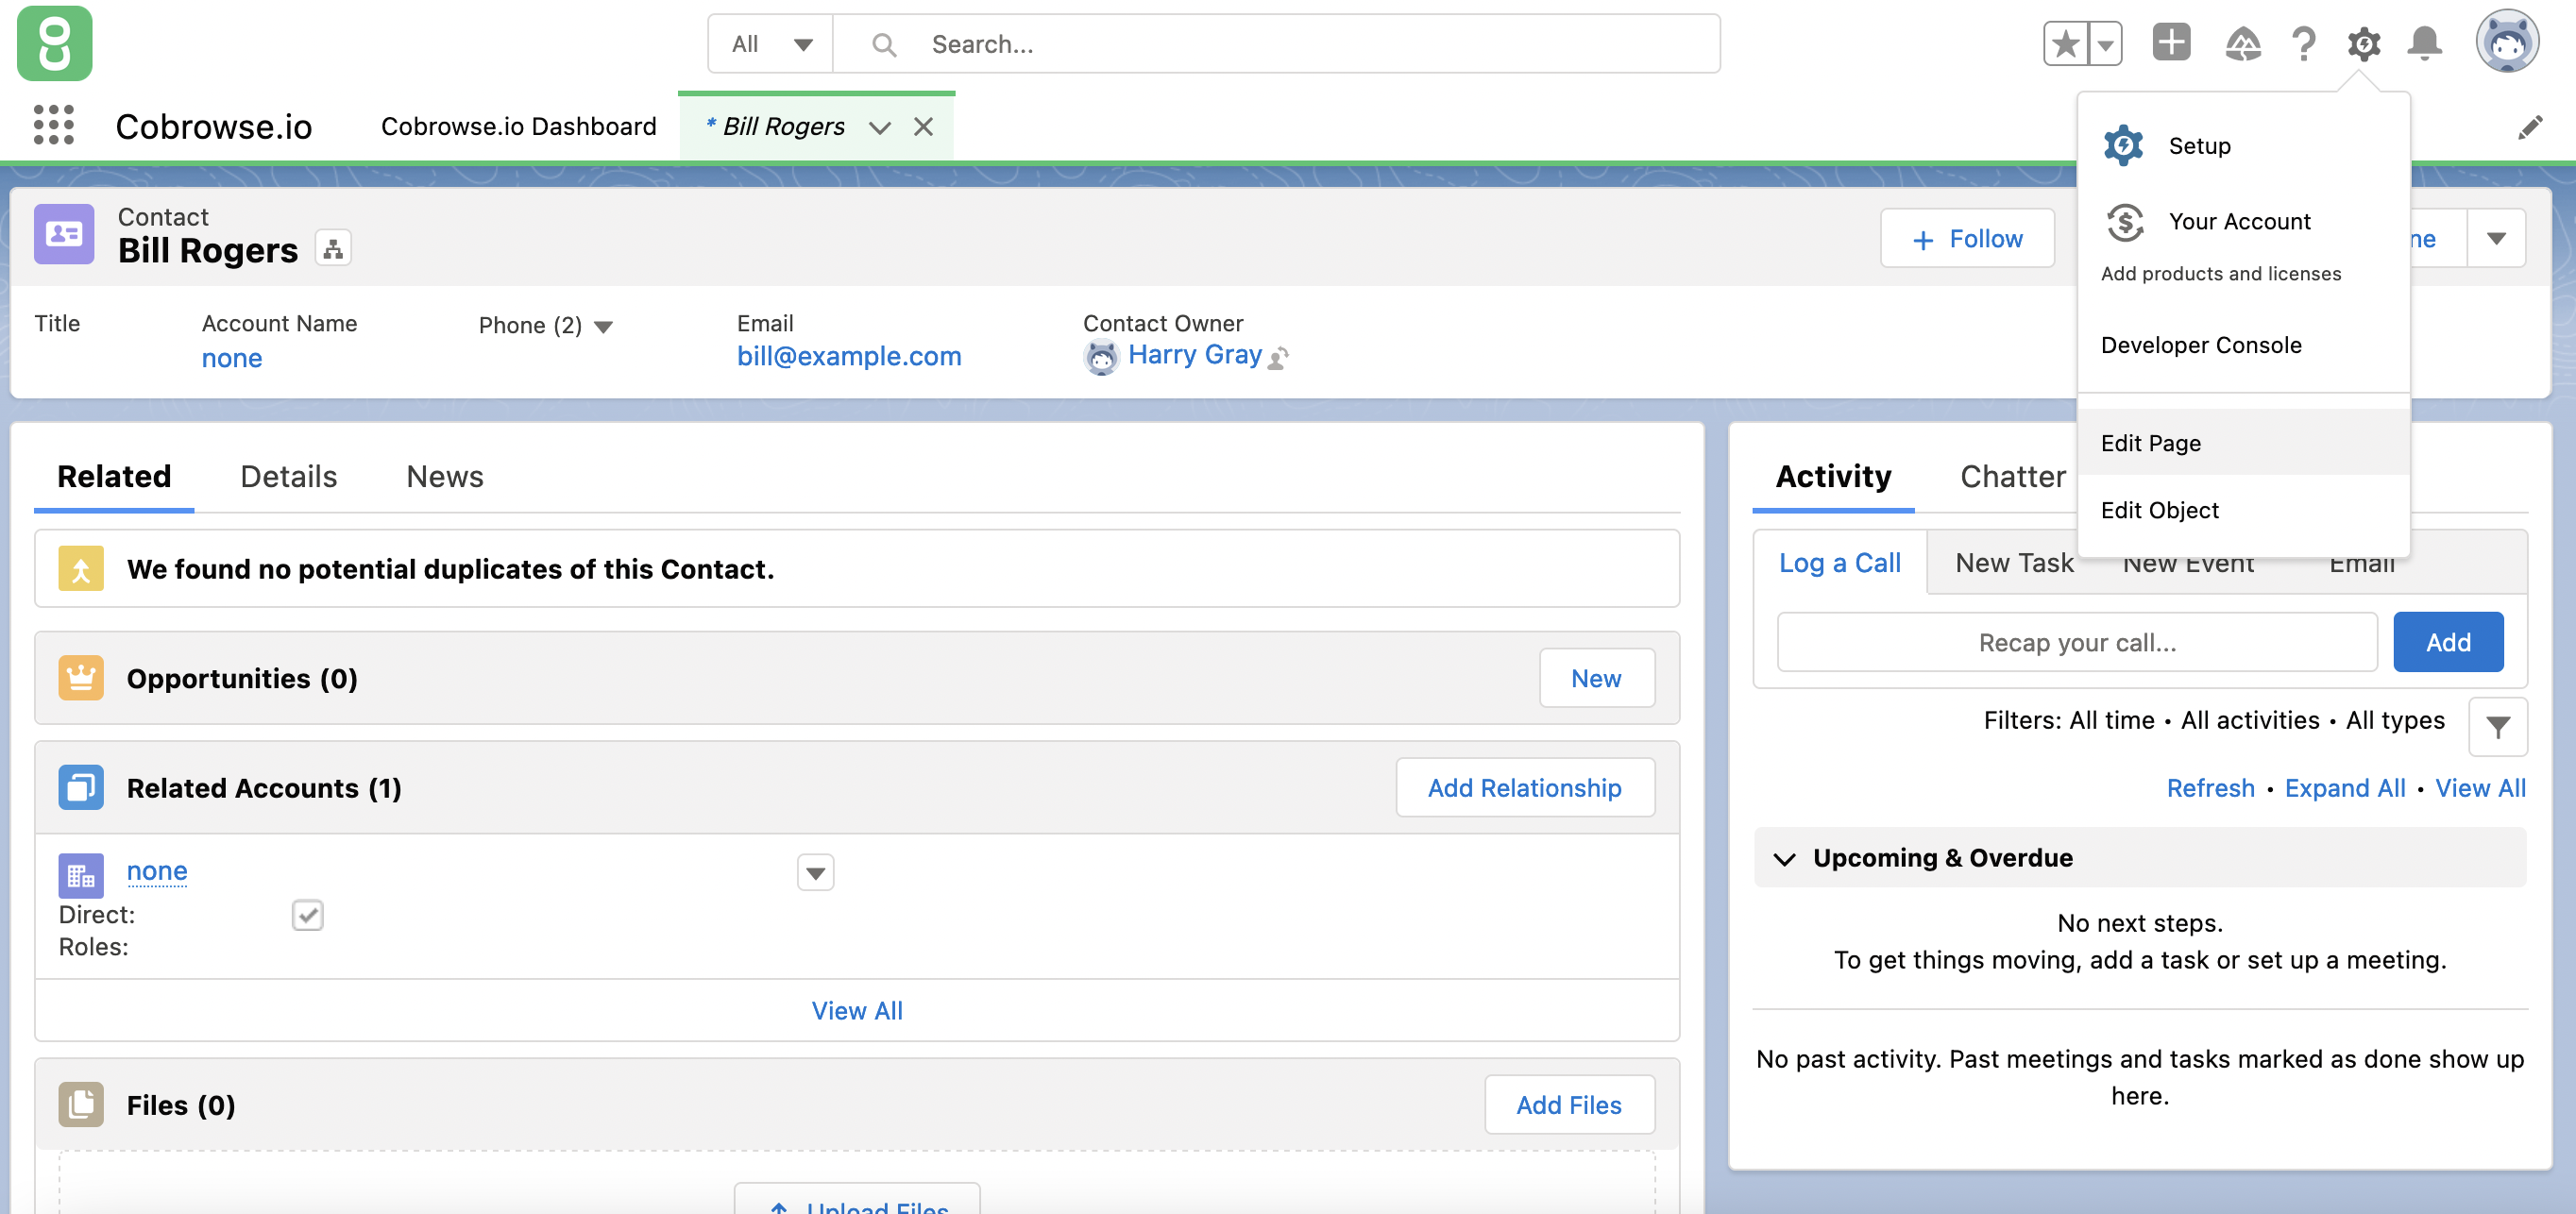The height and width of the screenshot is (1214, 2576).
Task: Collapse Upcoming & Overdue section
Action: [x=1784, y=858]
